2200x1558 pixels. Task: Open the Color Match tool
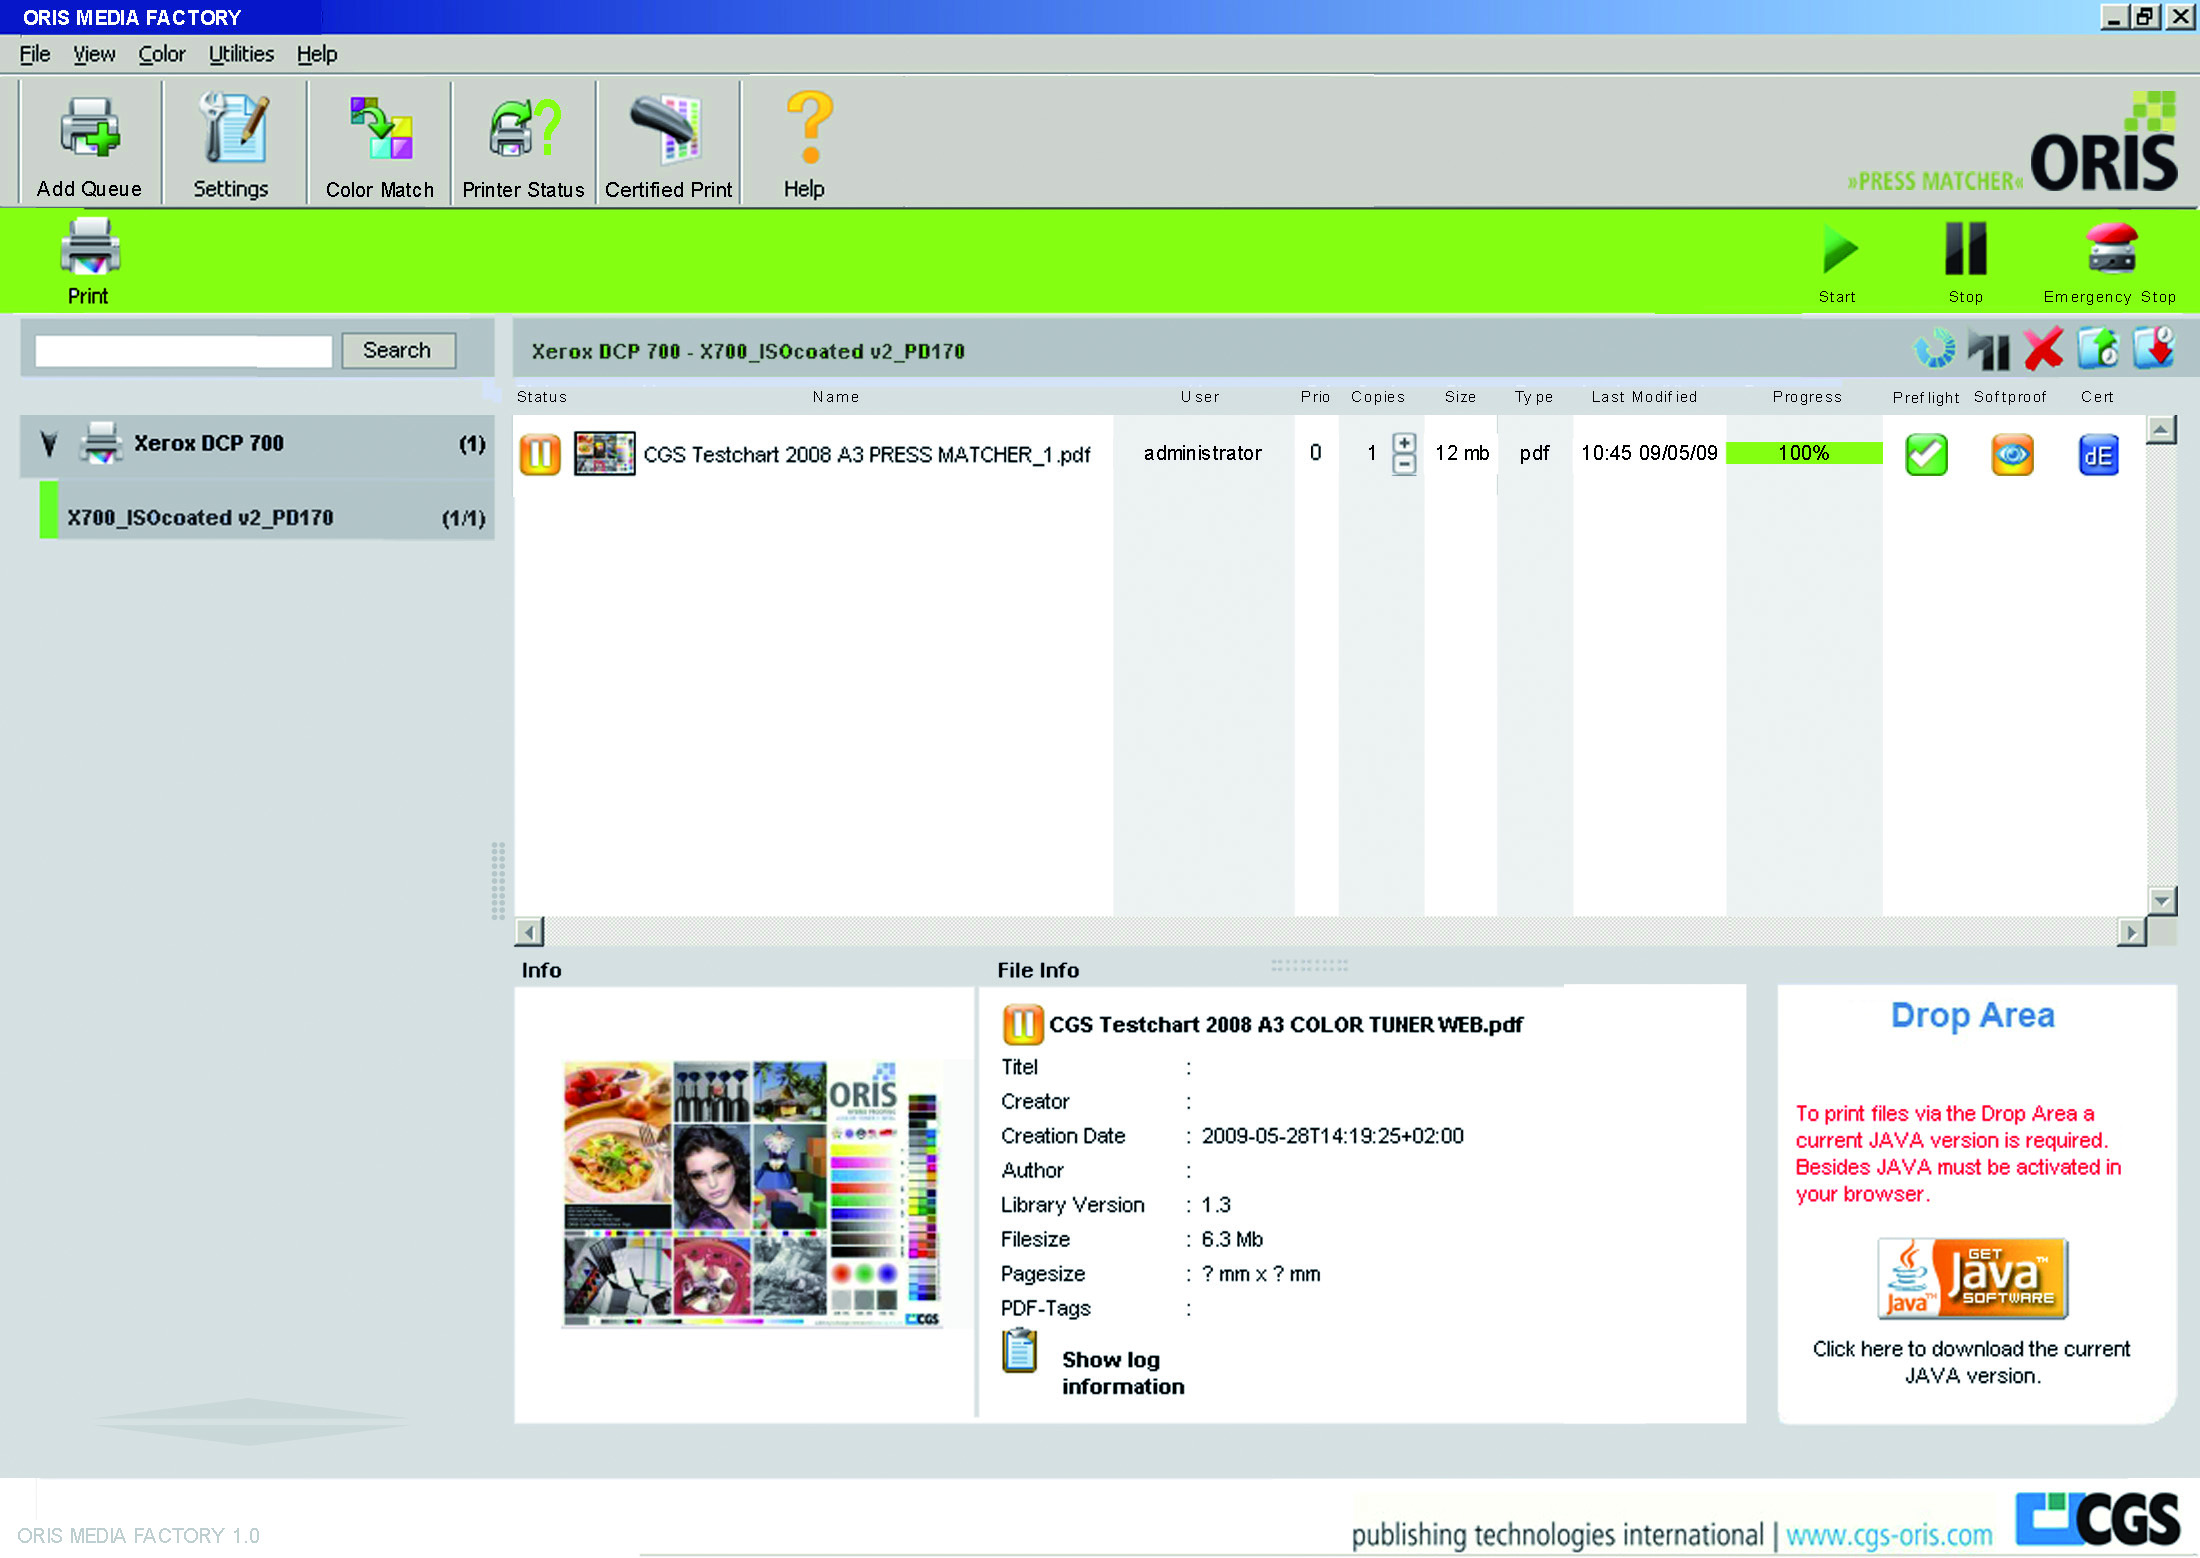click(380, 130)
